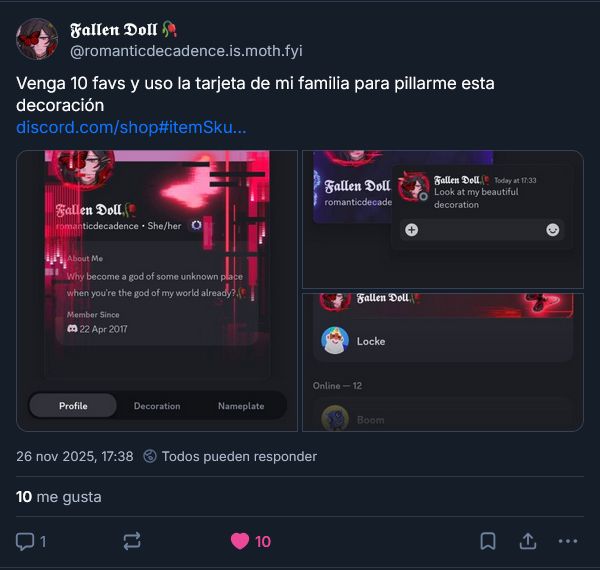Open the share icon
The width and height of the screenshot is (600, 570).
pos(528,541)
